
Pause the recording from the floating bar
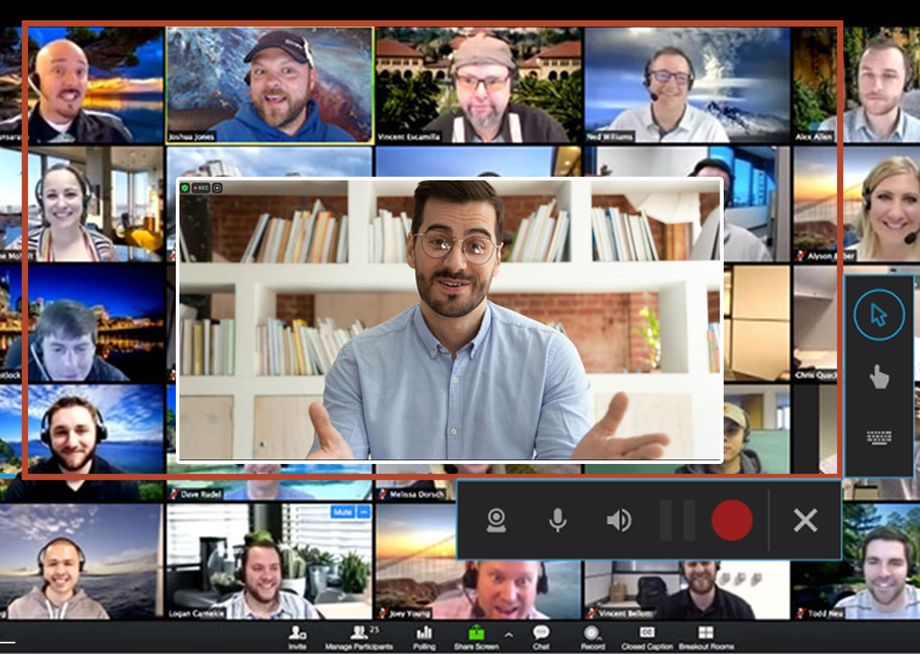678,519
